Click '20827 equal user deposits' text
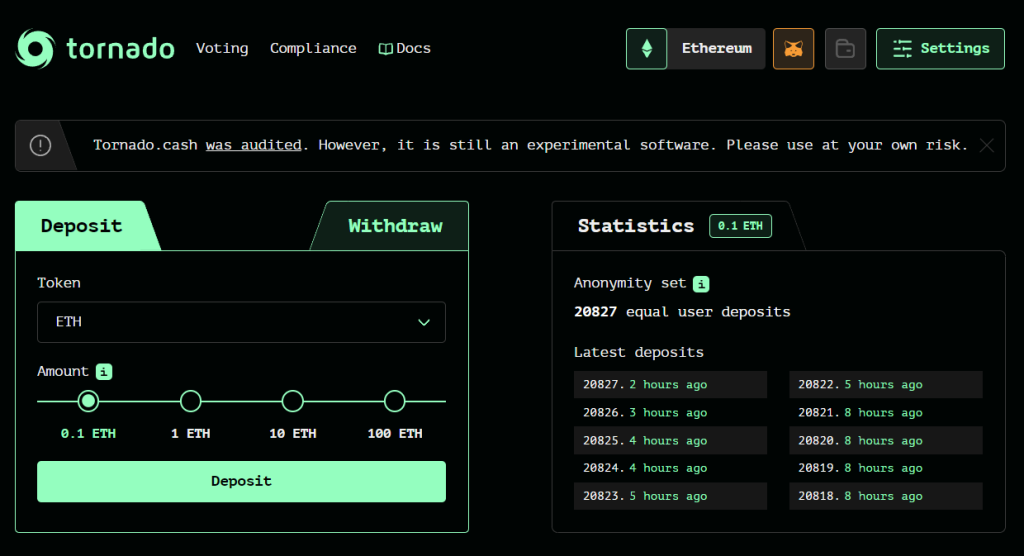The image size is (1024, 556). (682, 312)
